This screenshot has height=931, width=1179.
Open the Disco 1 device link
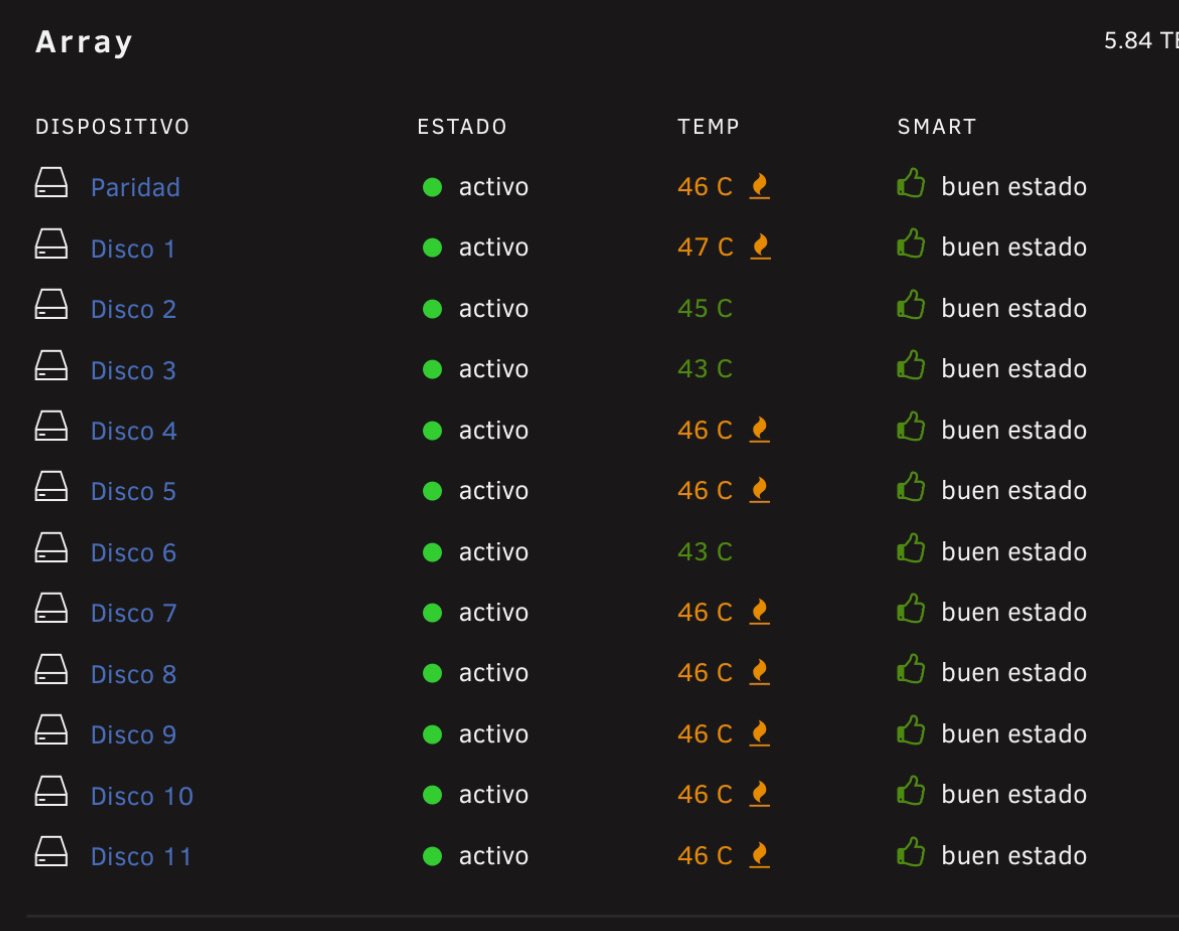pyautogui.click(x=133, y=248)
